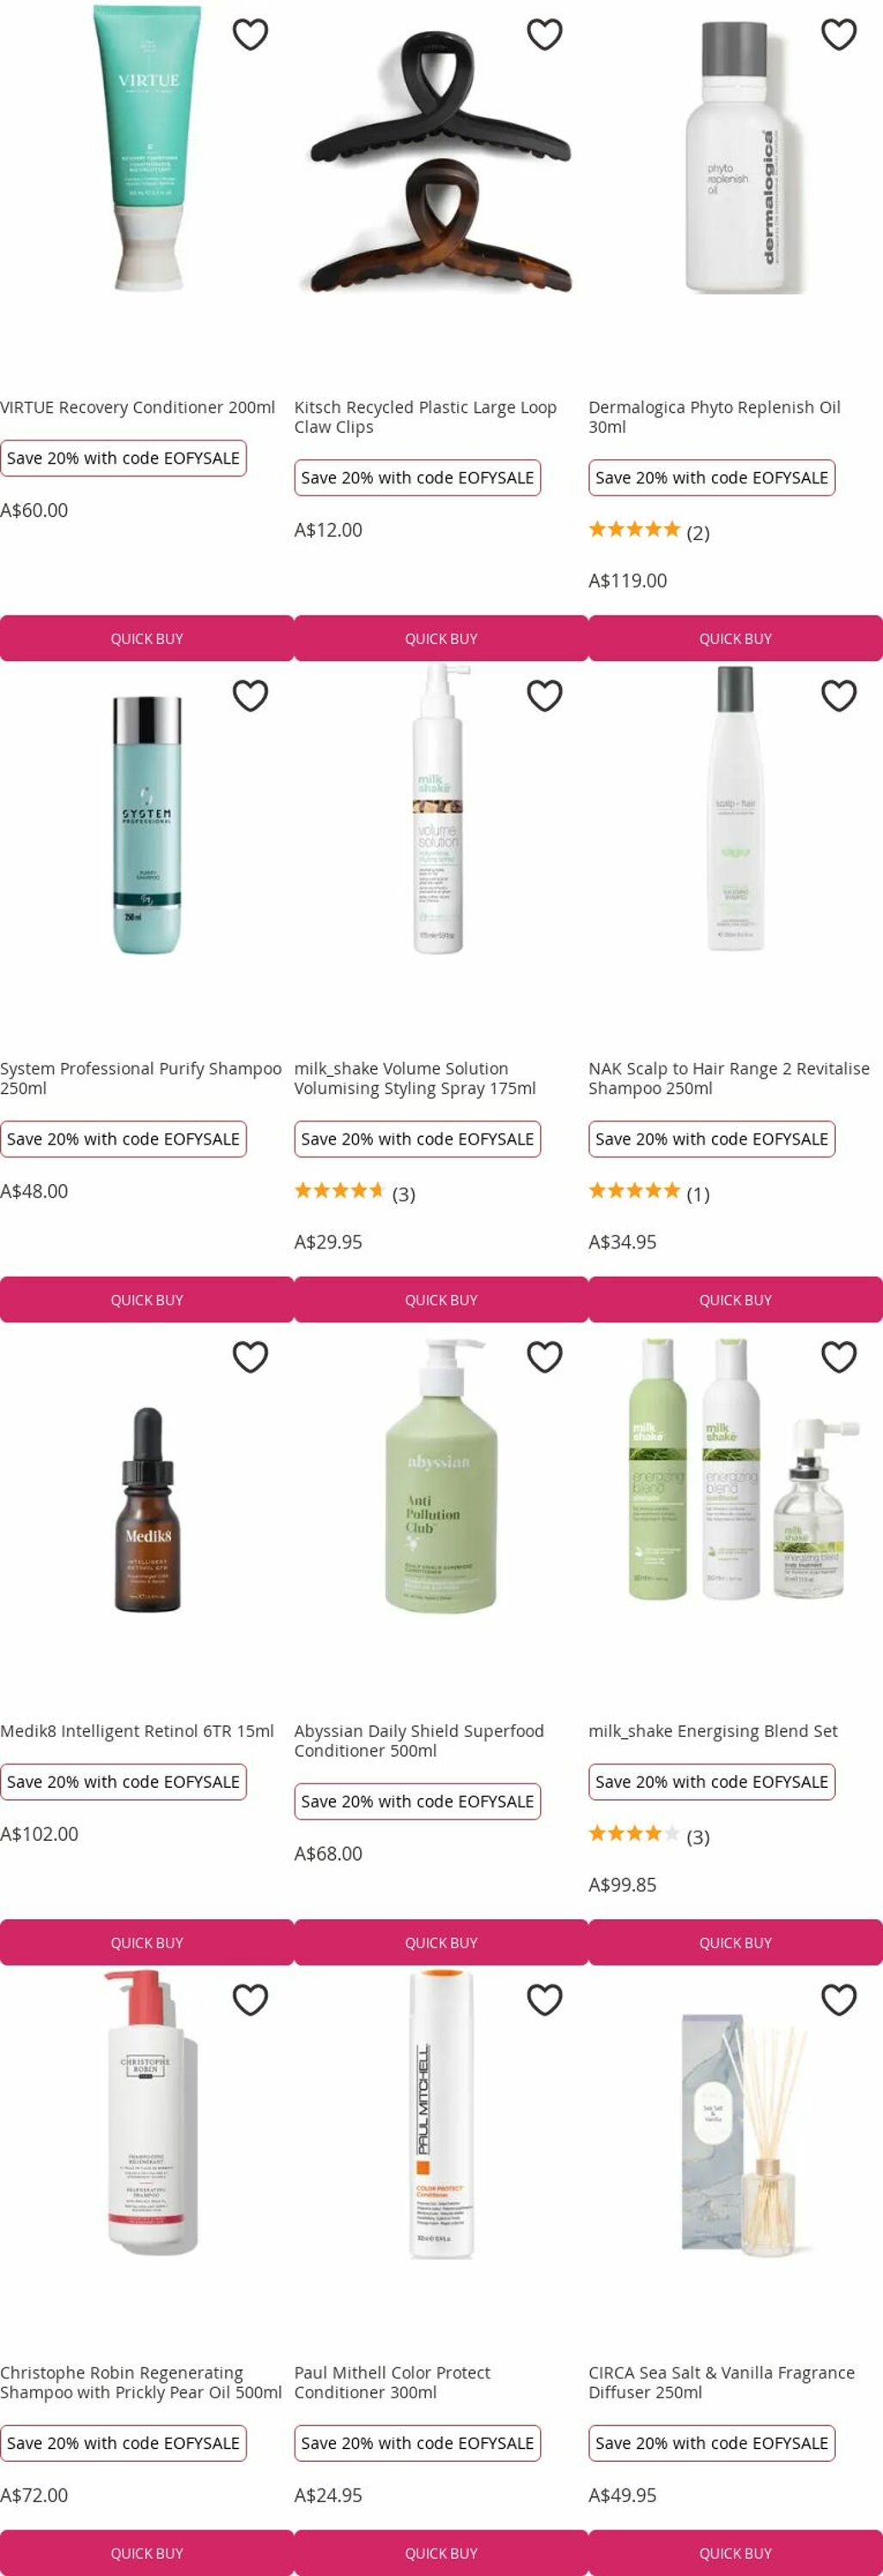The height and width of the screenshot is (2576, 883).
Task: Quick buy CIRCA Sea Salt Vanilla Diffuser
Action: coord(735,2552)
